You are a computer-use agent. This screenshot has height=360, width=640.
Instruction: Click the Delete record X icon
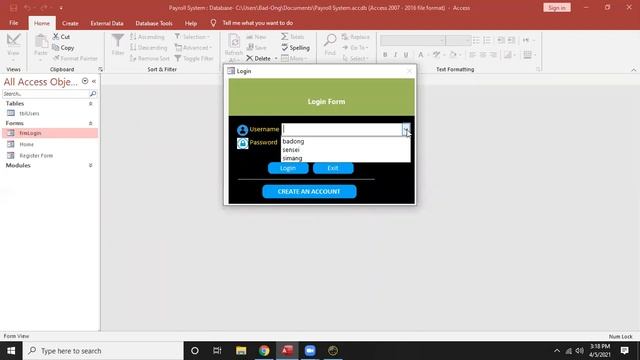pos(249,58)
